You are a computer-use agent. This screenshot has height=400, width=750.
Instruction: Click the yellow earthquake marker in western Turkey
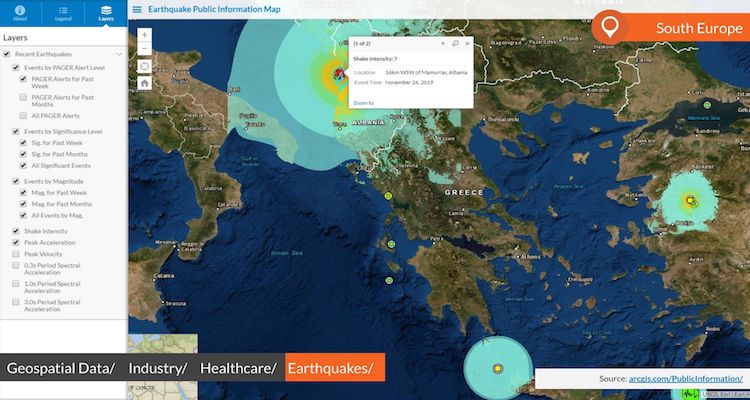point(690,200)
